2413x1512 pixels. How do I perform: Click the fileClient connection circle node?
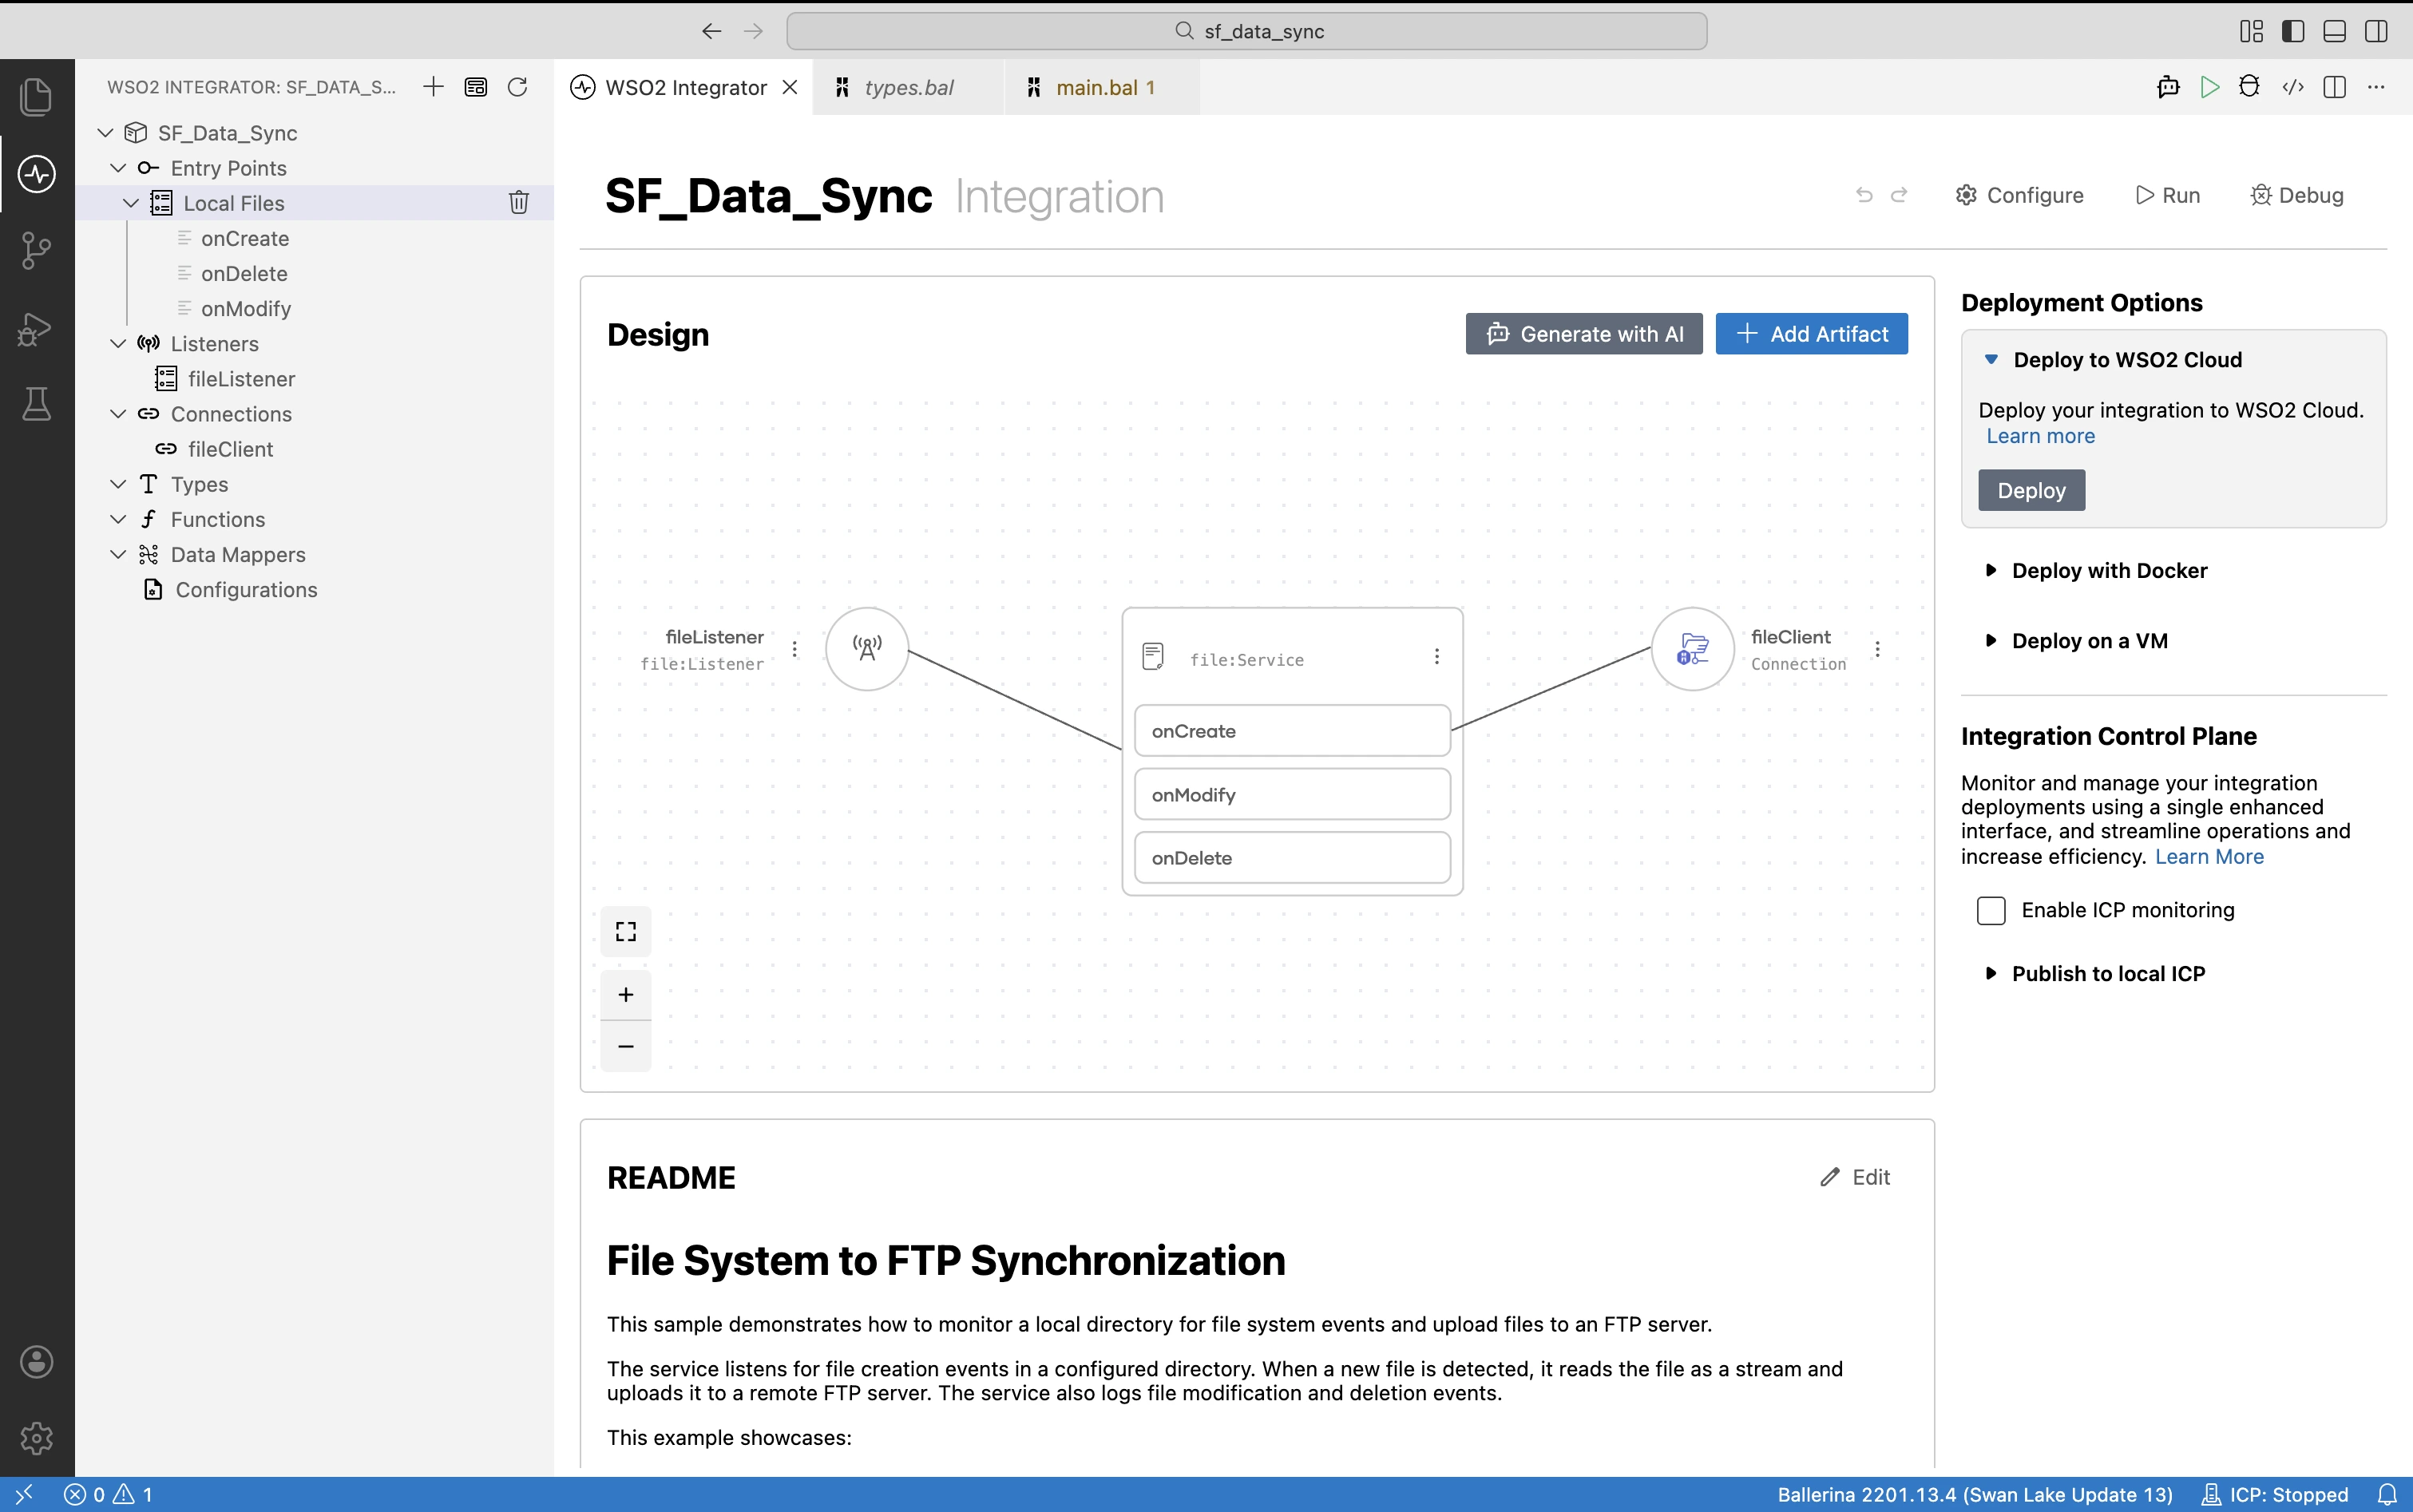coord(1693,649)
